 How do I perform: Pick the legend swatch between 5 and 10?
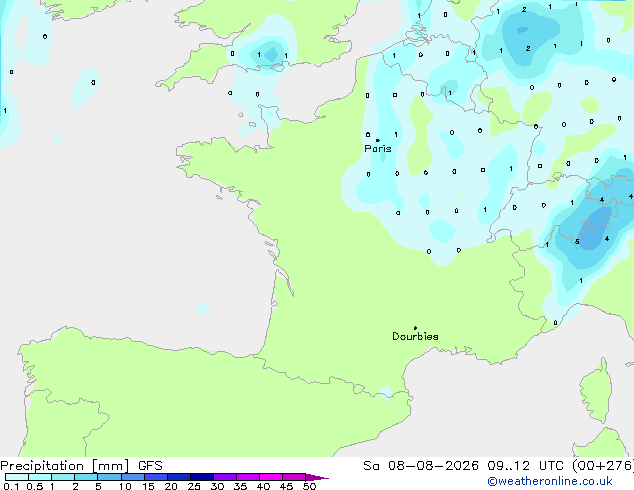(109, 477)
